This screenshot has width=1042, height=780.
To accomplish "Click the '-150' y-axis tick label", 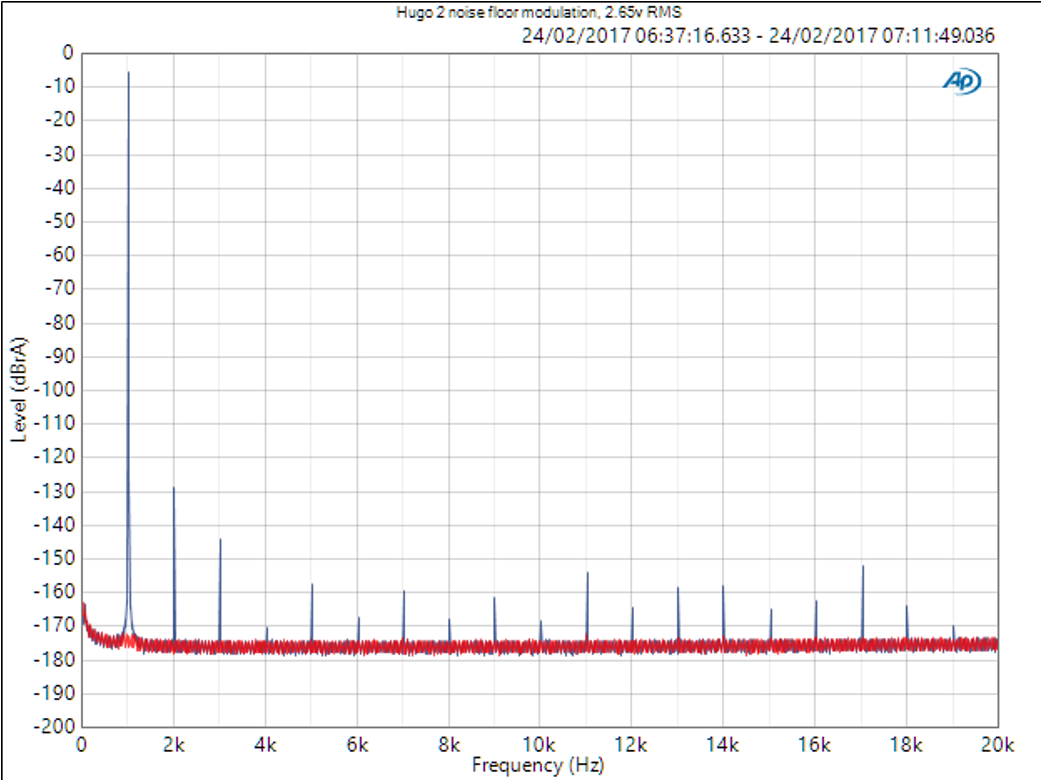I will tap(54, 558).
